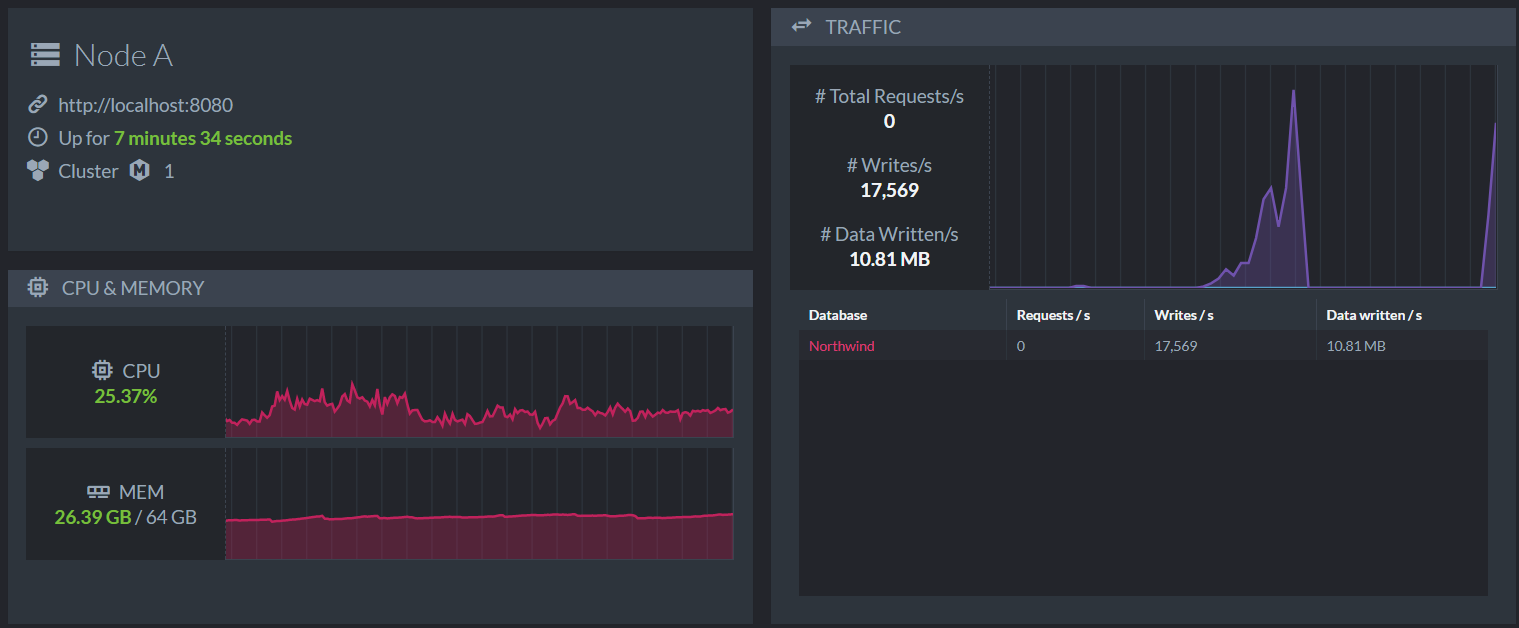Click the CPU usage value 25.37%

click(x=126, y=396)
